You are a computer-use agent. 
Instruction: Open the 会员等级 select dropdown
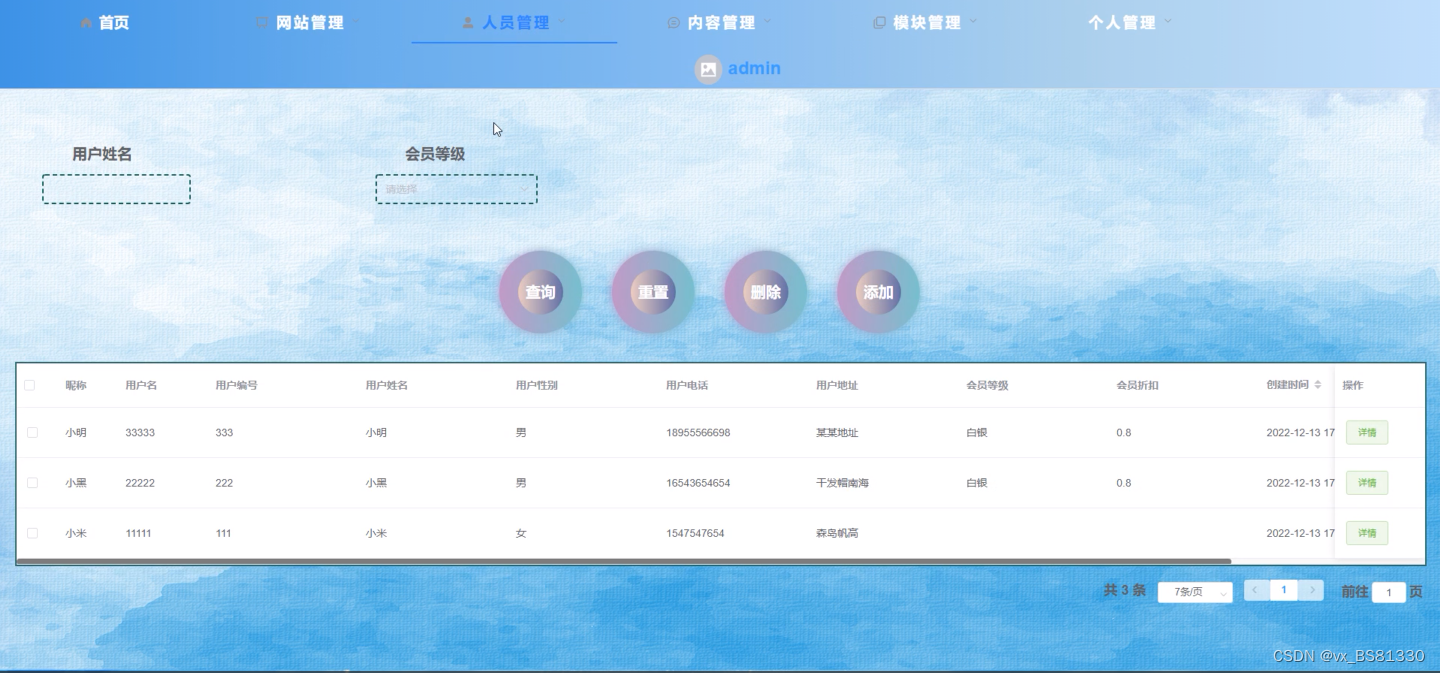[456, 189]
